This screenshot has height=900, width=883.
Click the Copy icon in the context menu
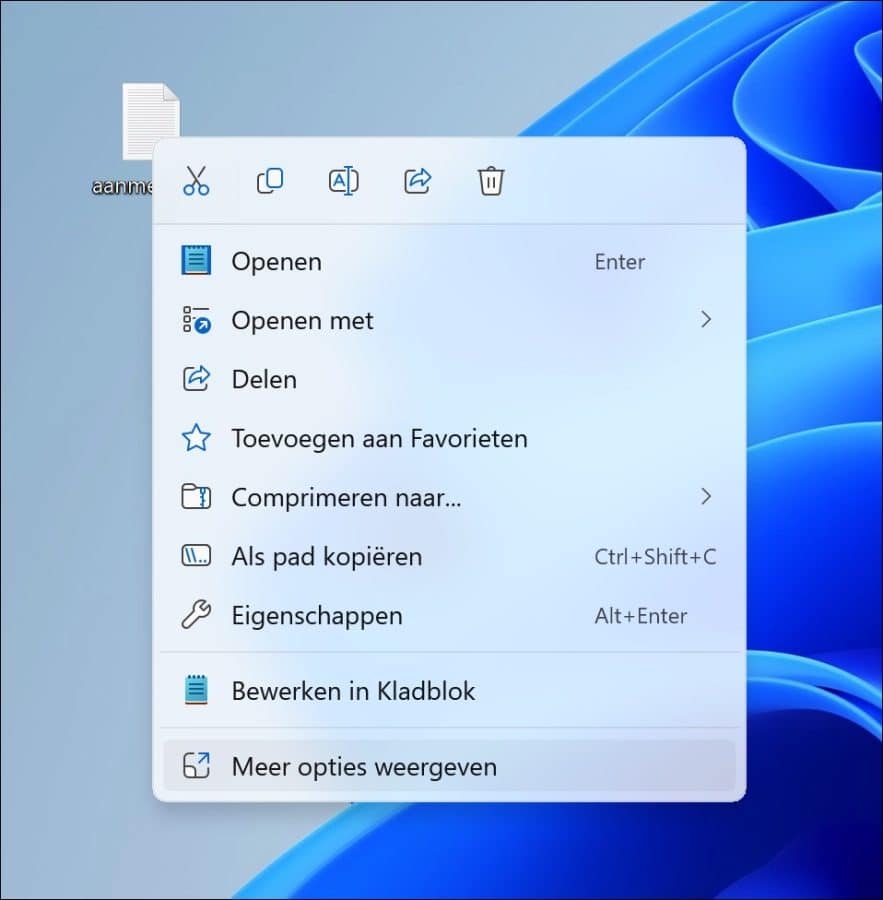[x=270, y=181]
